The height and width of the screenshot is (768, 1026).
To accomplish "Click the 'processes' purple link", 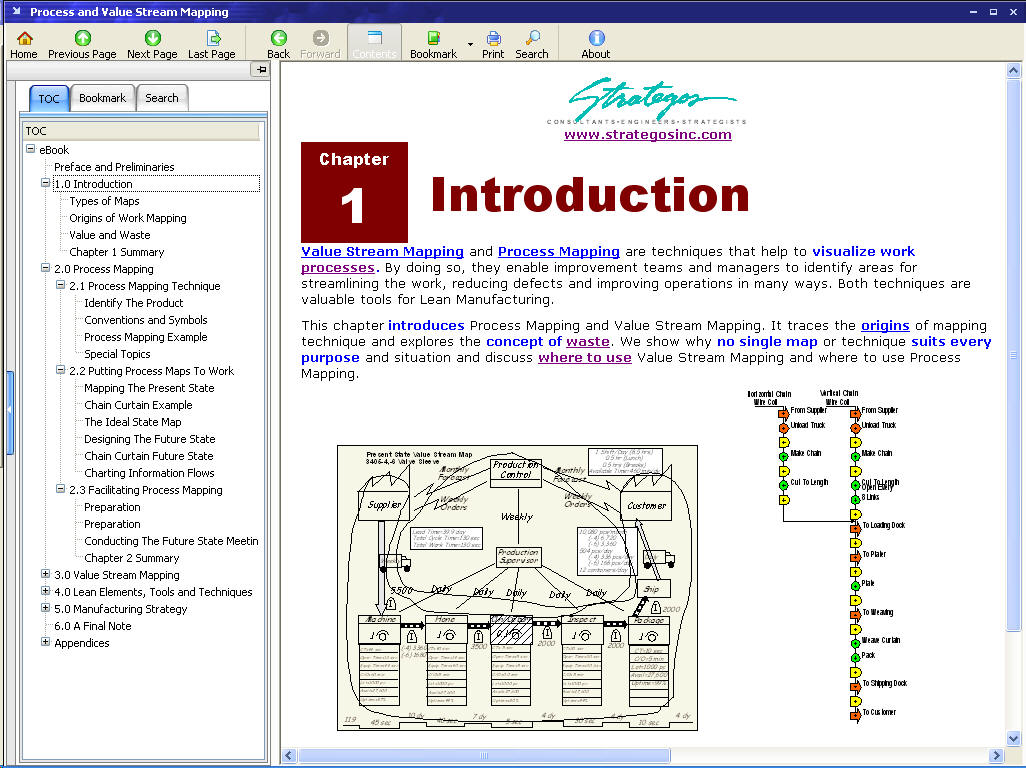I will [338, 268].
